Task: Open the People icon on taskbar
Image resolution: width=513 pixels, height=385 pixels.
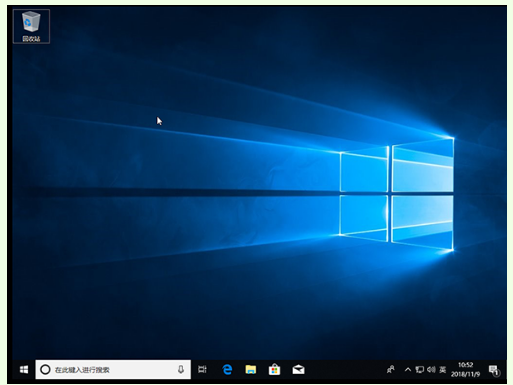Action: 391,369
